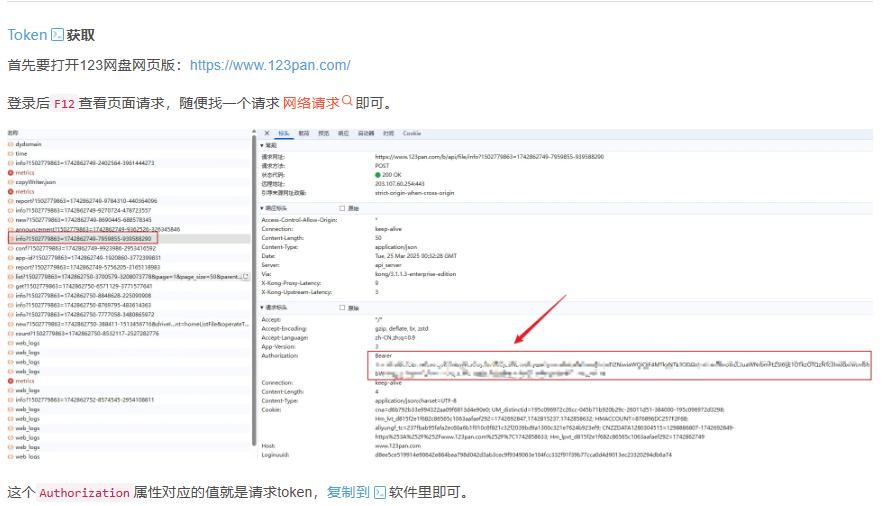Click the strict-origin-when-cross-origin value

pos(414,193)
